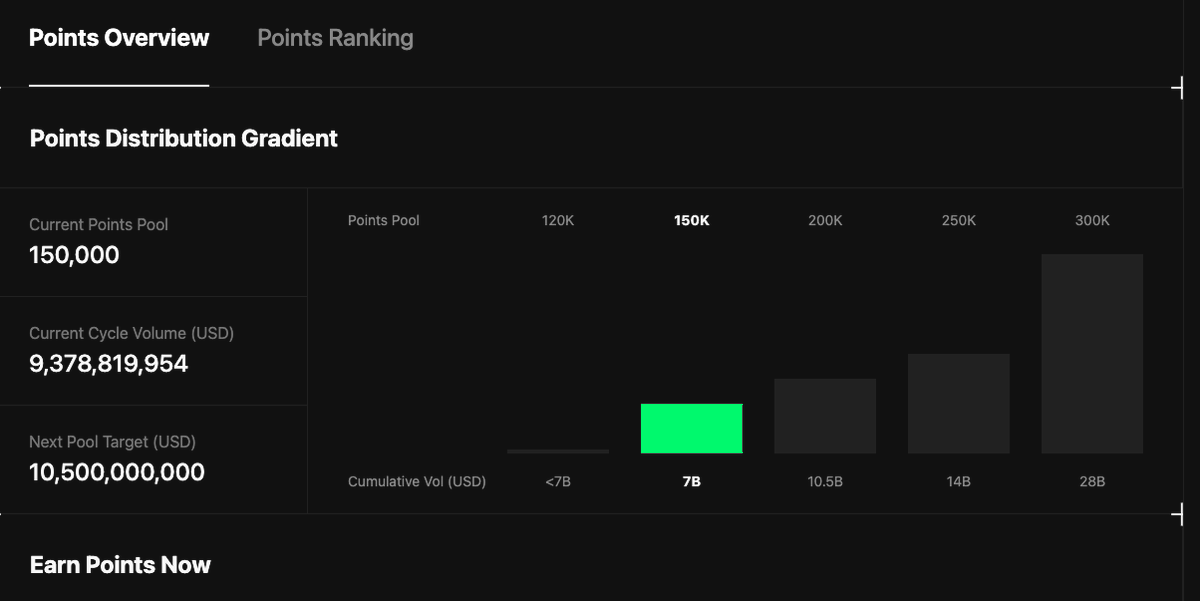1200x601 pixels.
Task: Click the Earn Points Now heading
Action: click(x=120, y=564)
